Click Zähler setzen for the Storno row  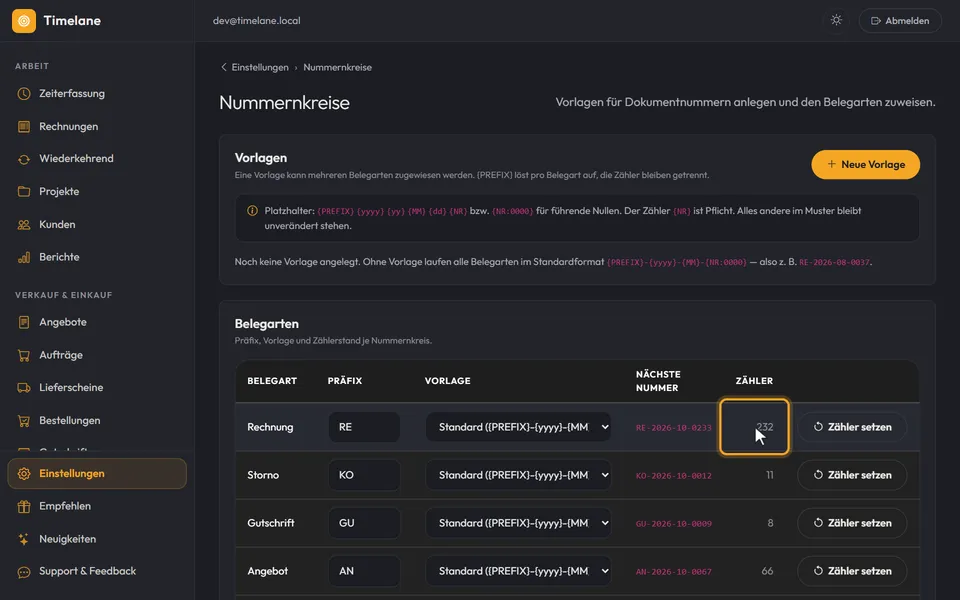coord(852,475)
